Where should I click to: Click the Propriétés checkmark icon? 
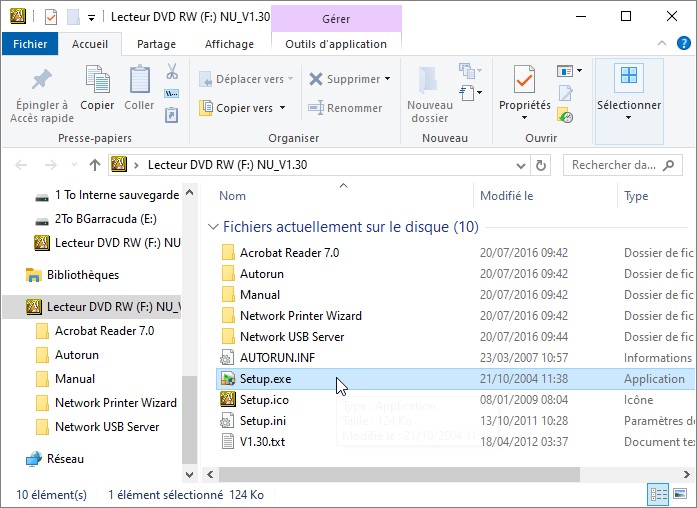[x=524, y=80]
